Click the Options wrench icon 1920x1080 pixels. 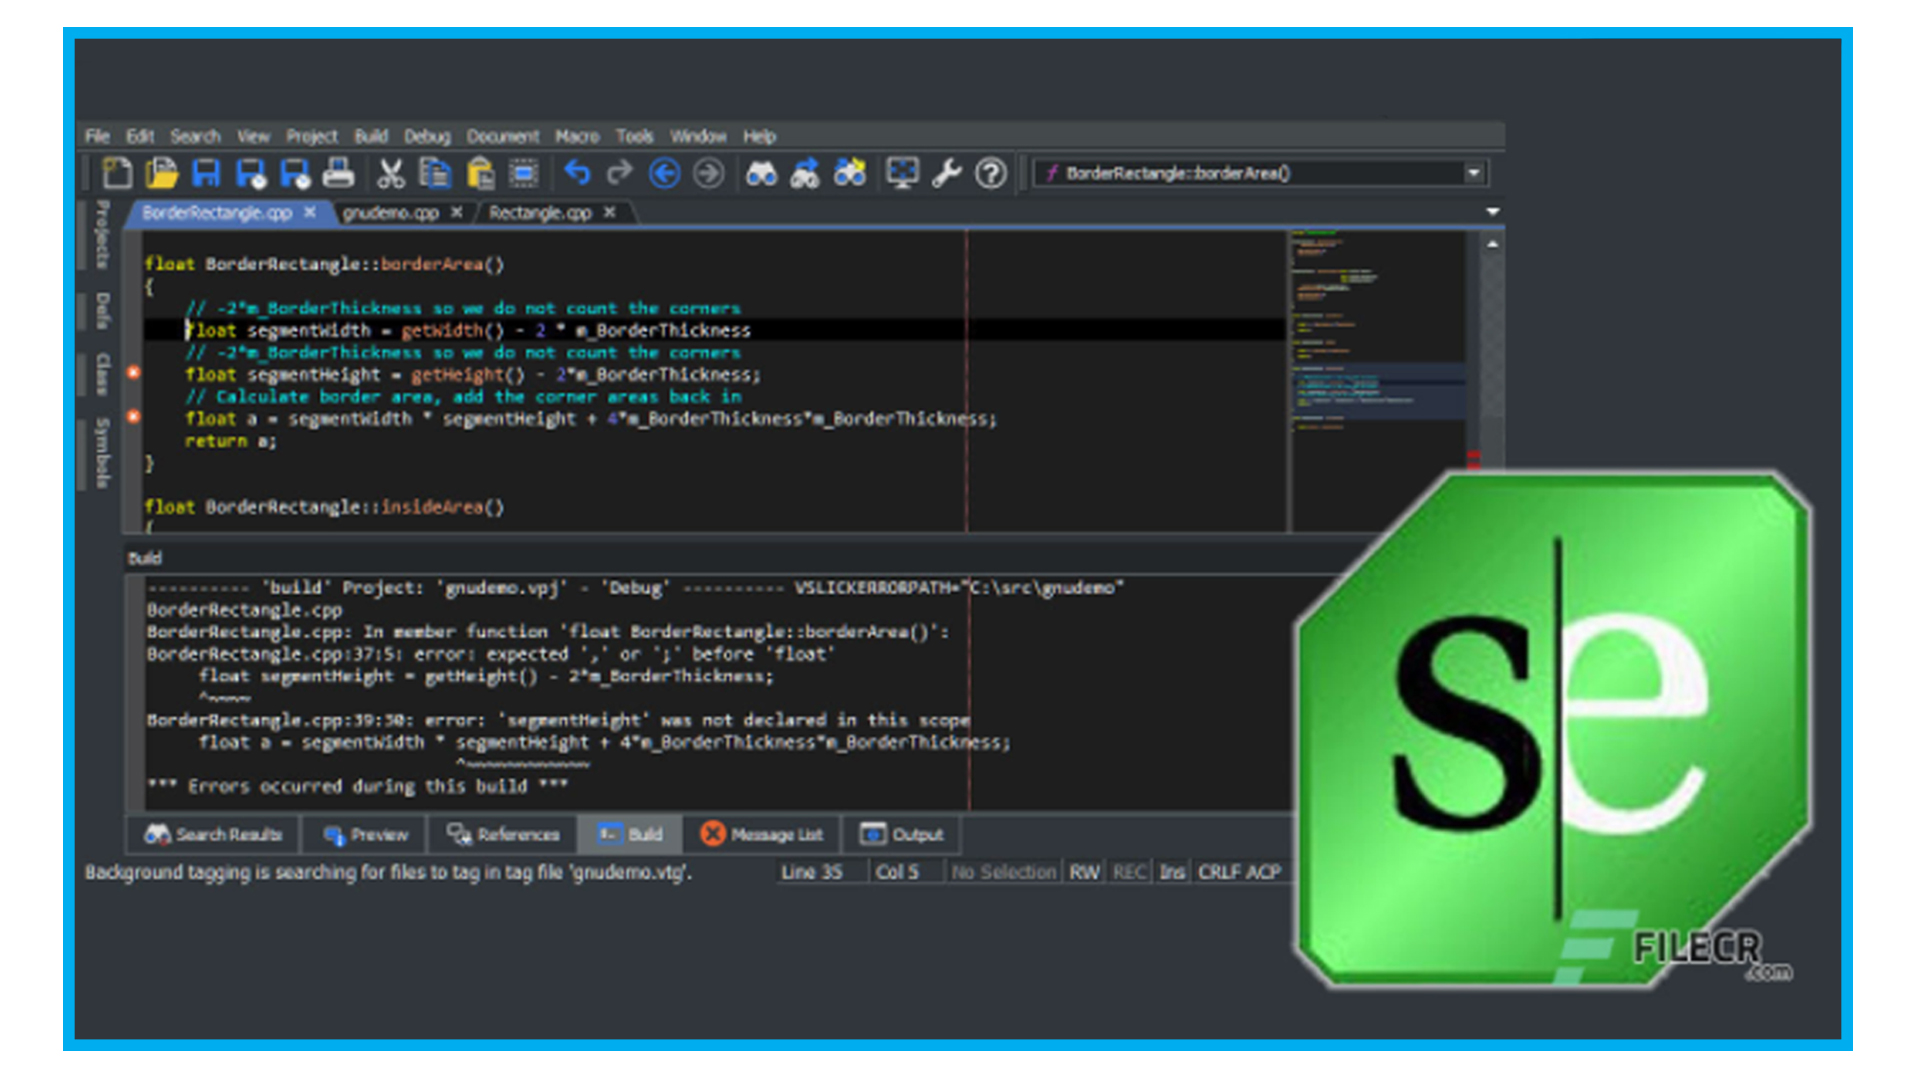(946, 174)
